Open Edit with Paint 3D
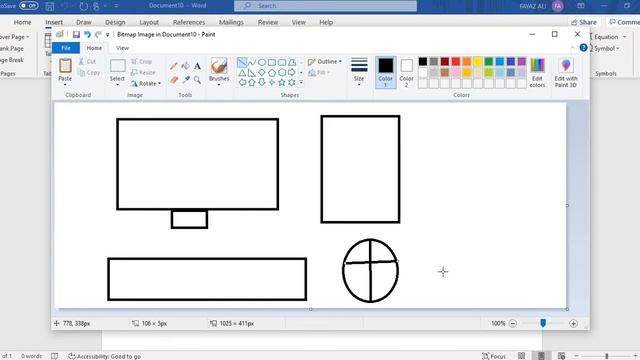The height and width of the screenshot is (360, 640). pyautogui.click(x=566, y=73)
